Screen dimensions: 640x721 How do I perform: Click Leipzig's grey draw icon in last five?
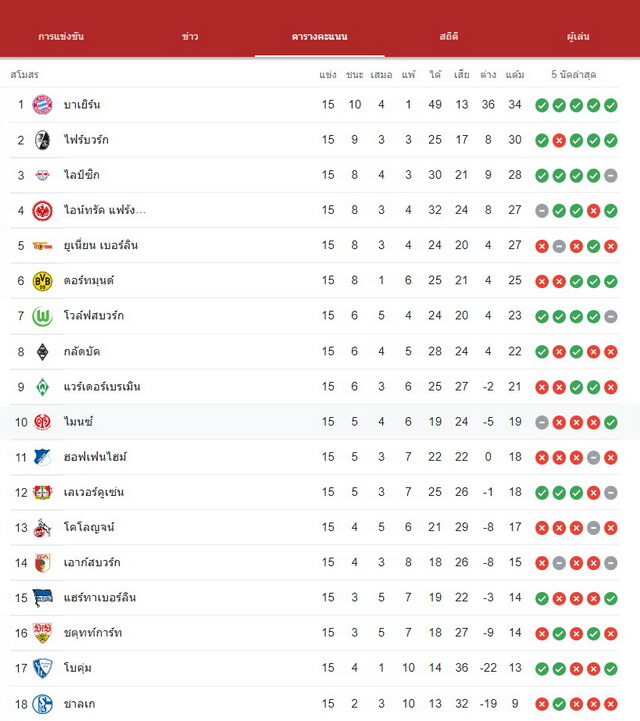click(x=611, y=176)
